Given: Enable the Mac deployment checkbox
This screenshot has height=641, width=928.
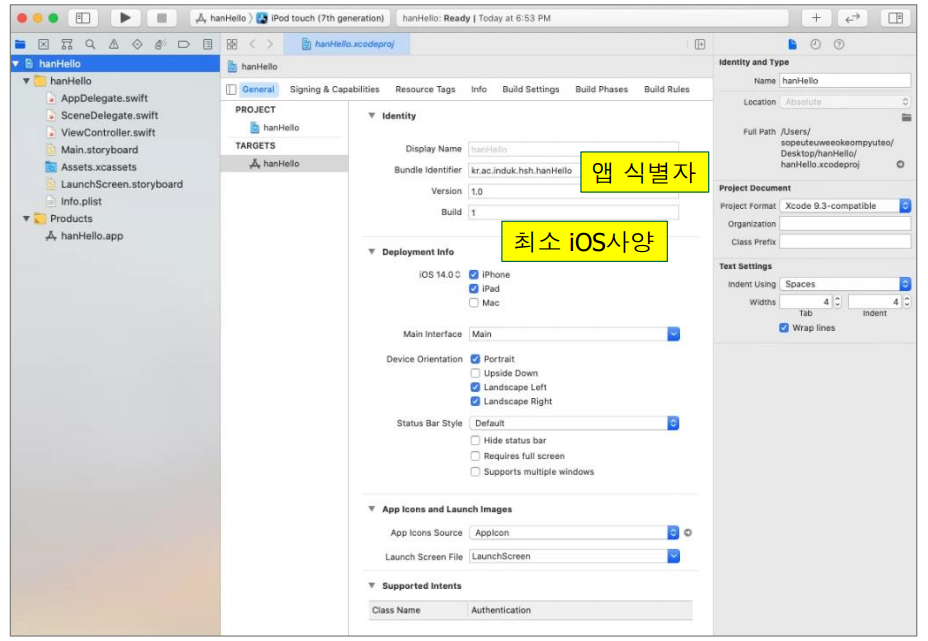Looking at the screenshot, I should (x=473, y=303).
